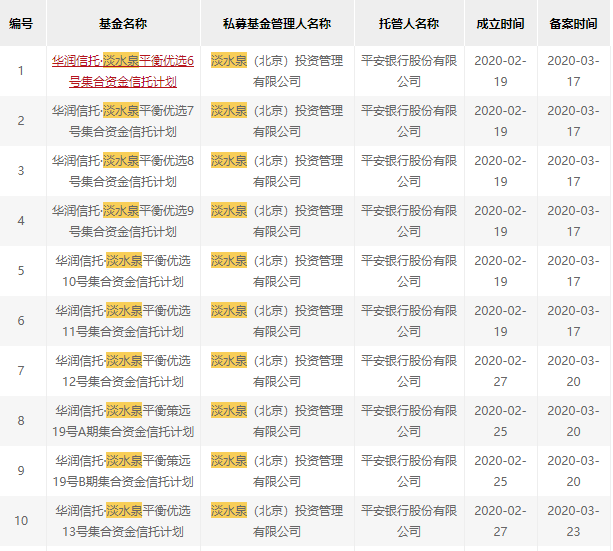Image resolution: width=613 pixels, height=551 pixels.
Task: Click custodian 平安银行股份有限公司 in row 6
Action: pos(409,321)
